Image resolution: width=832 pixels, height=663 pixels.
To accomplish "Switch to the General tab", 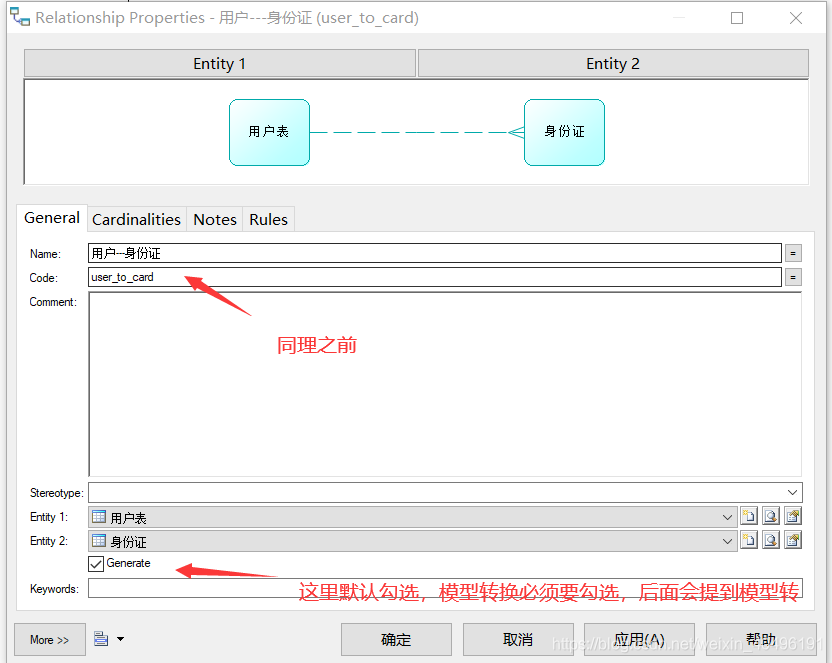I will point(52,218).
